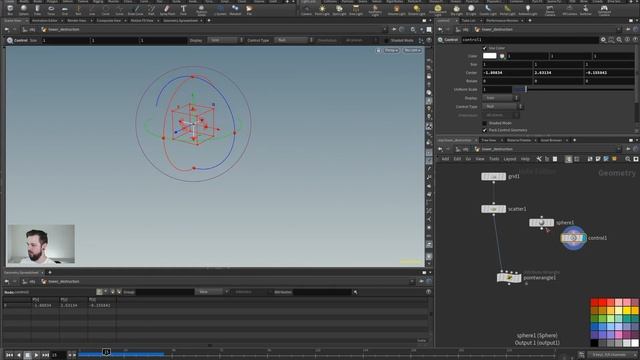Select the File shelf tool

tap(249, 9)
